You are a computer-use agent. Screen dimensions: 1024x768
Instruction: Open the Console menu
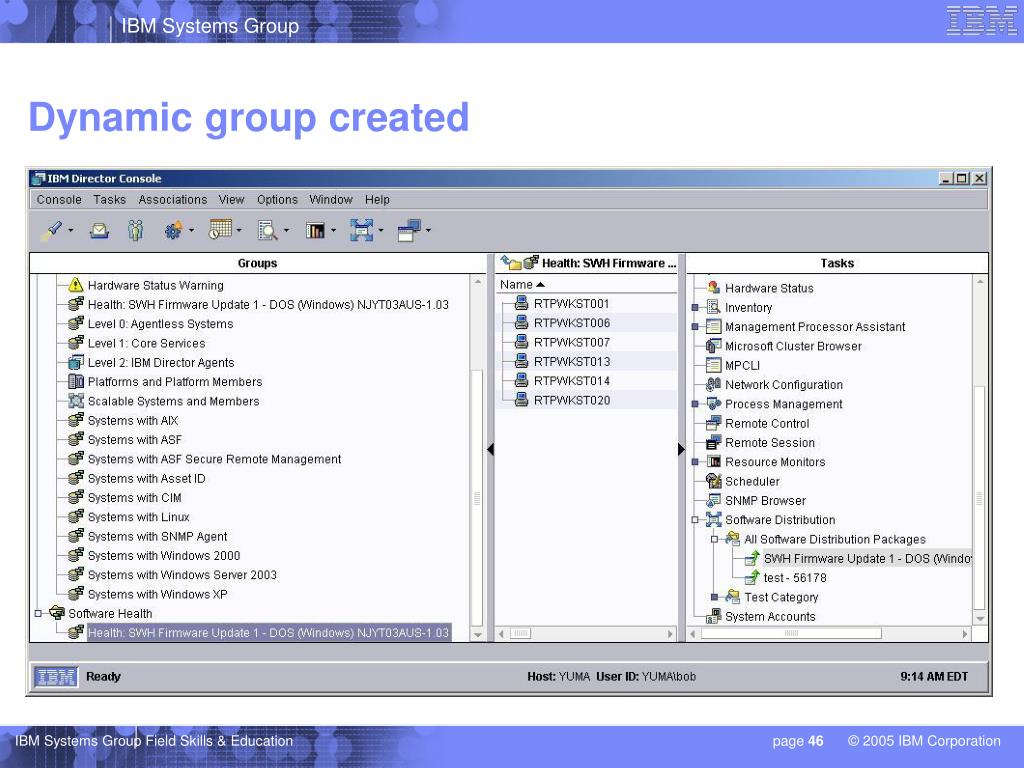click(x=59, y=199)
